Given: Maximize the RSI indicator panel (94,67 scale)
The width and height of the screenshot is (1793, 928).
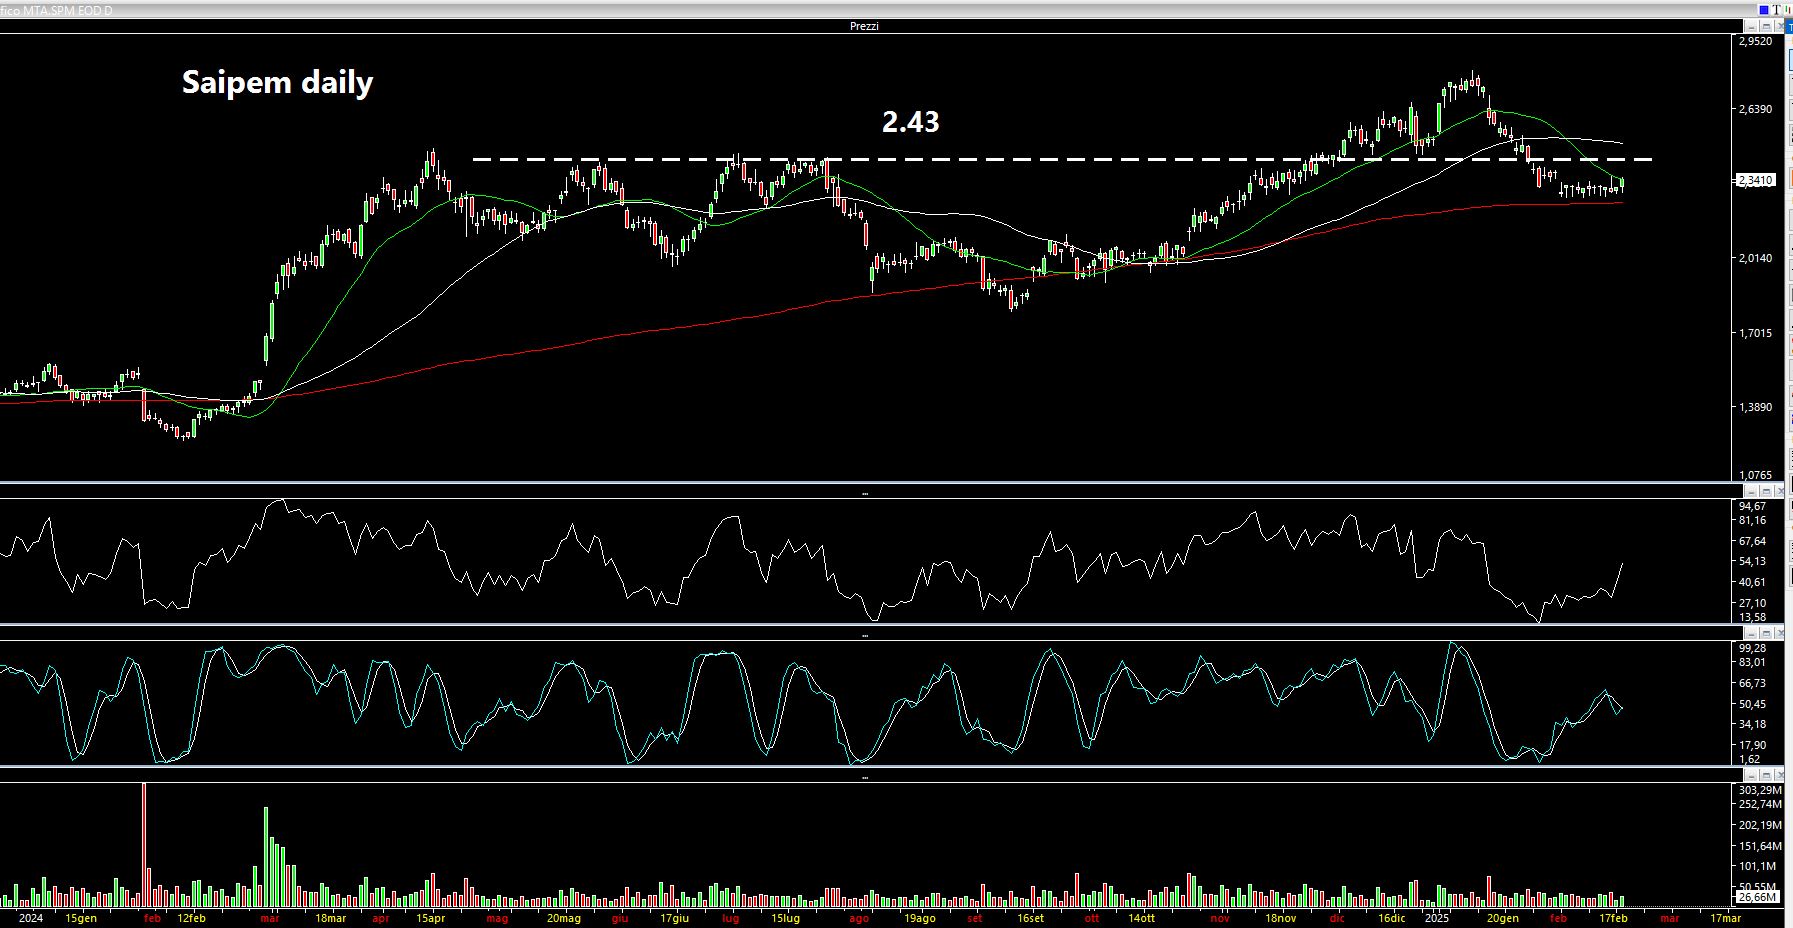Looking at the screenshot, I should pyautogui.click(x=1766, y=491).
